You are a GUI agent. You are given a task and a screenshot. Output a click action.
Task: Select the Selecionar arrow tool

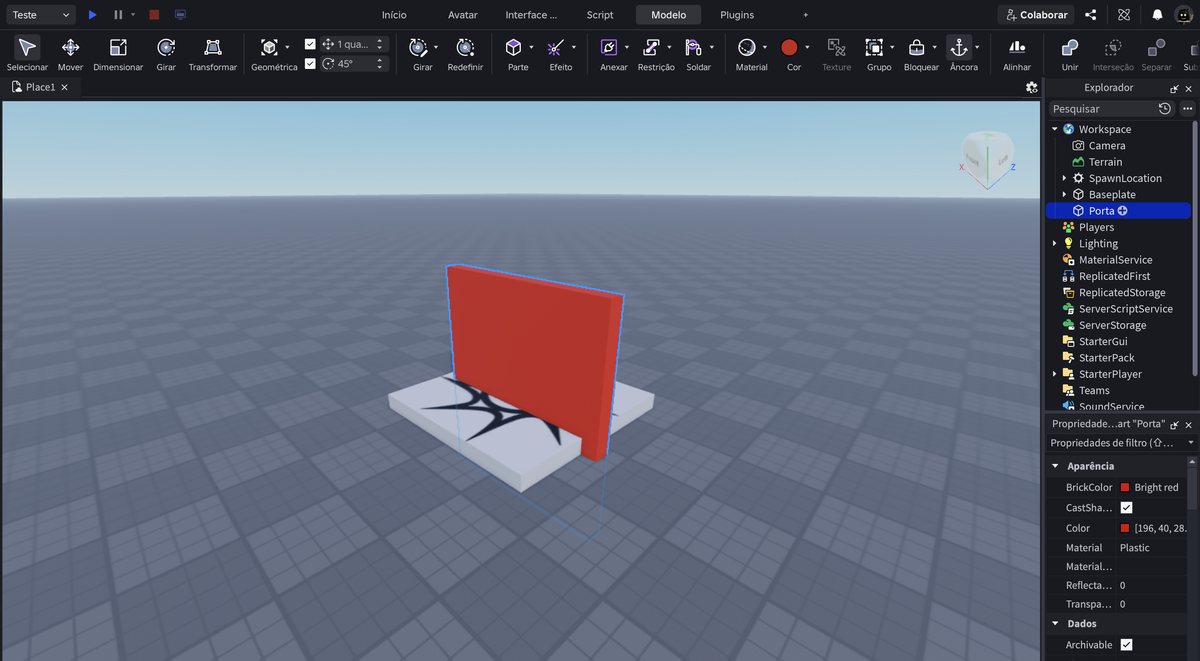[27, 48]
